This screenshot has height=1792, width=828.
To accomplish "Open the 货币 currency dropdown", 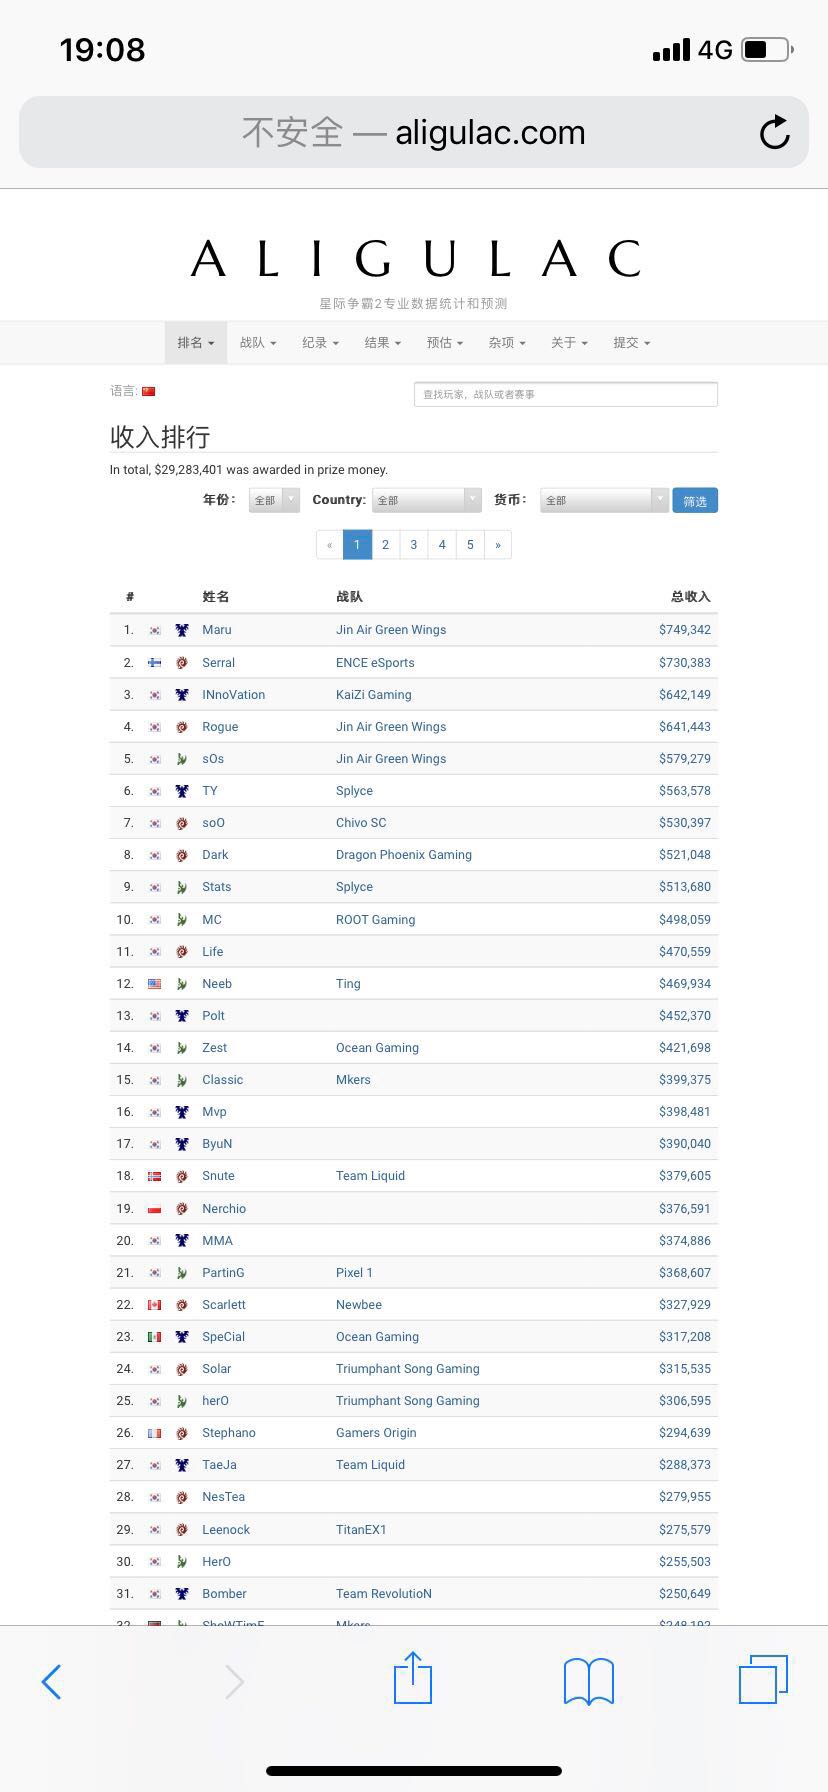I will (x=604, y=500).
